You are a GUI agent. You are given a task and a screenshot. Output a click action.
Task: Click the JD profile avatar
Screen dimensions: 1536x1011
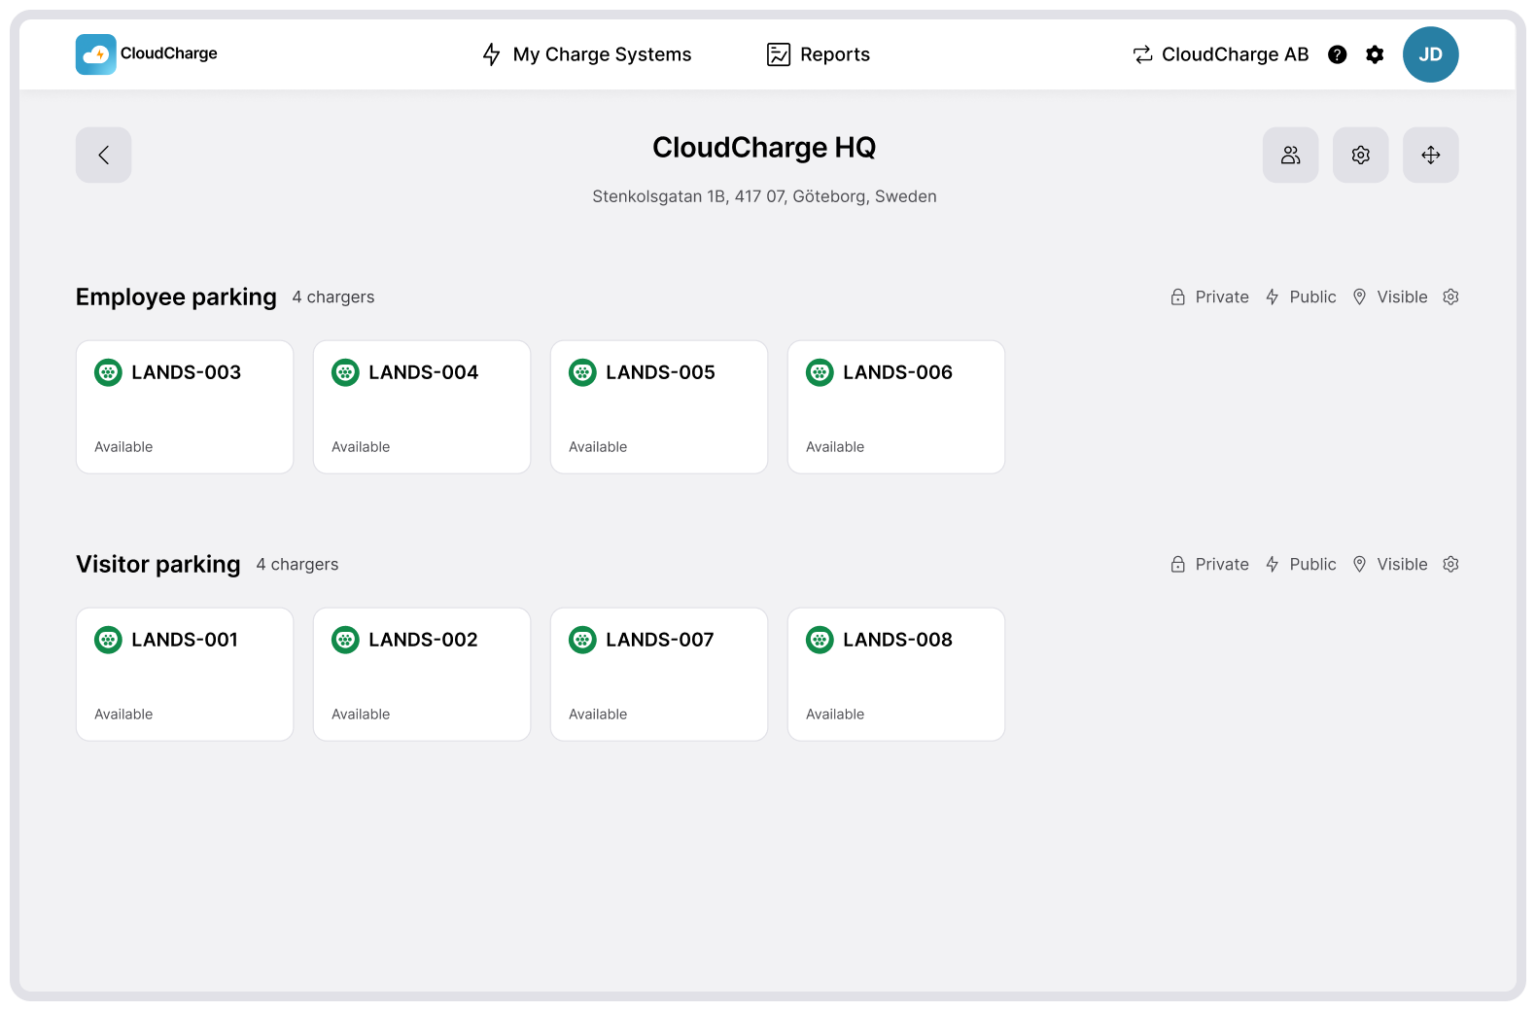tap(1431, 54)
